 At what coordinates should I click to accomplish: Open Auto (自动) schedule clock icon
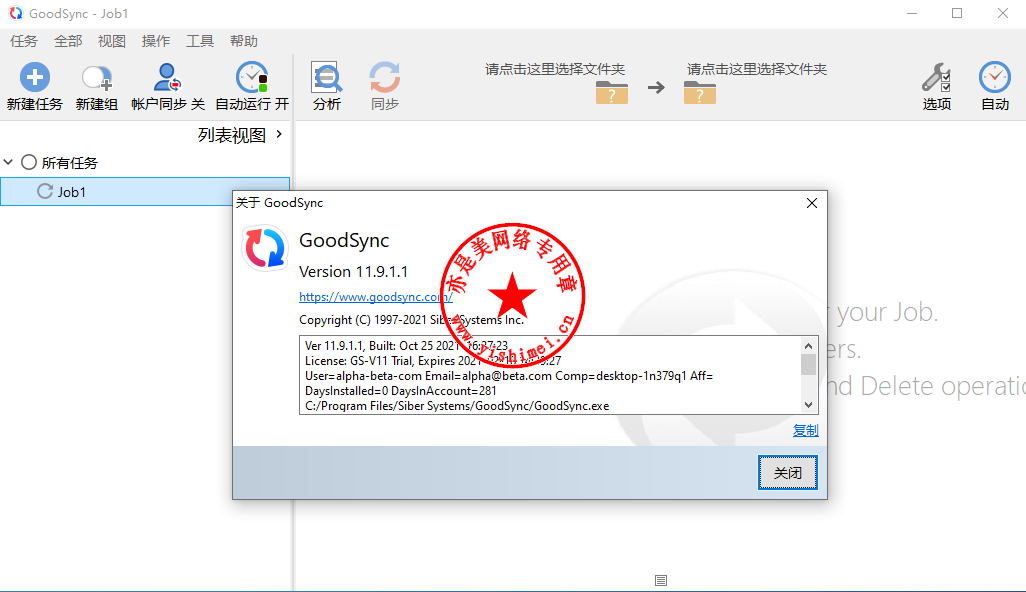[x=995, y=77]
